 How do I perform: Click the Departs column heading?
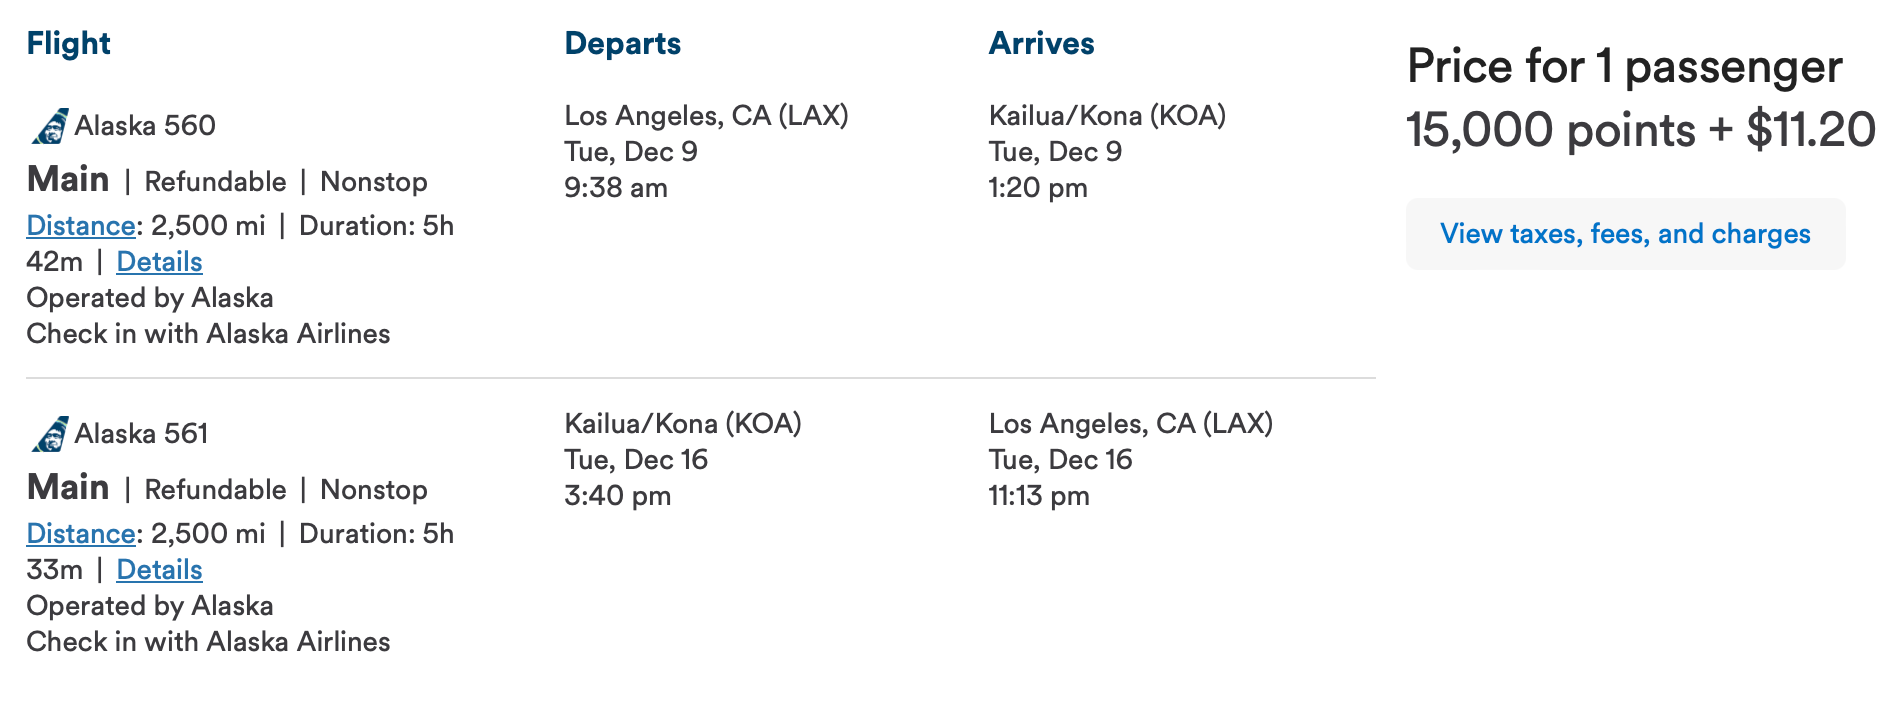point(623,43)
